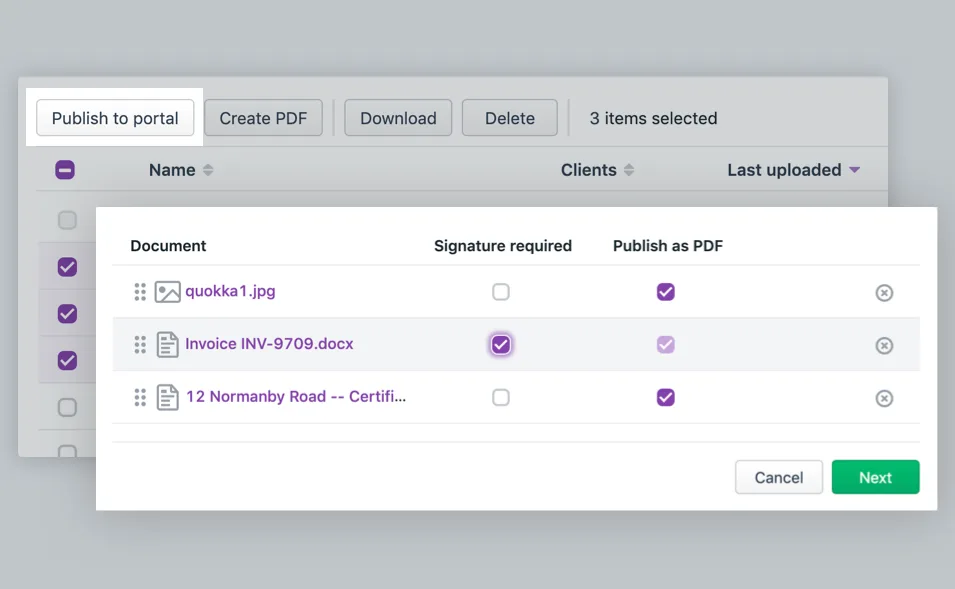Sort by Last uploaded using the arrow
This screenshot has height=589, width=955.
point(854,170)
